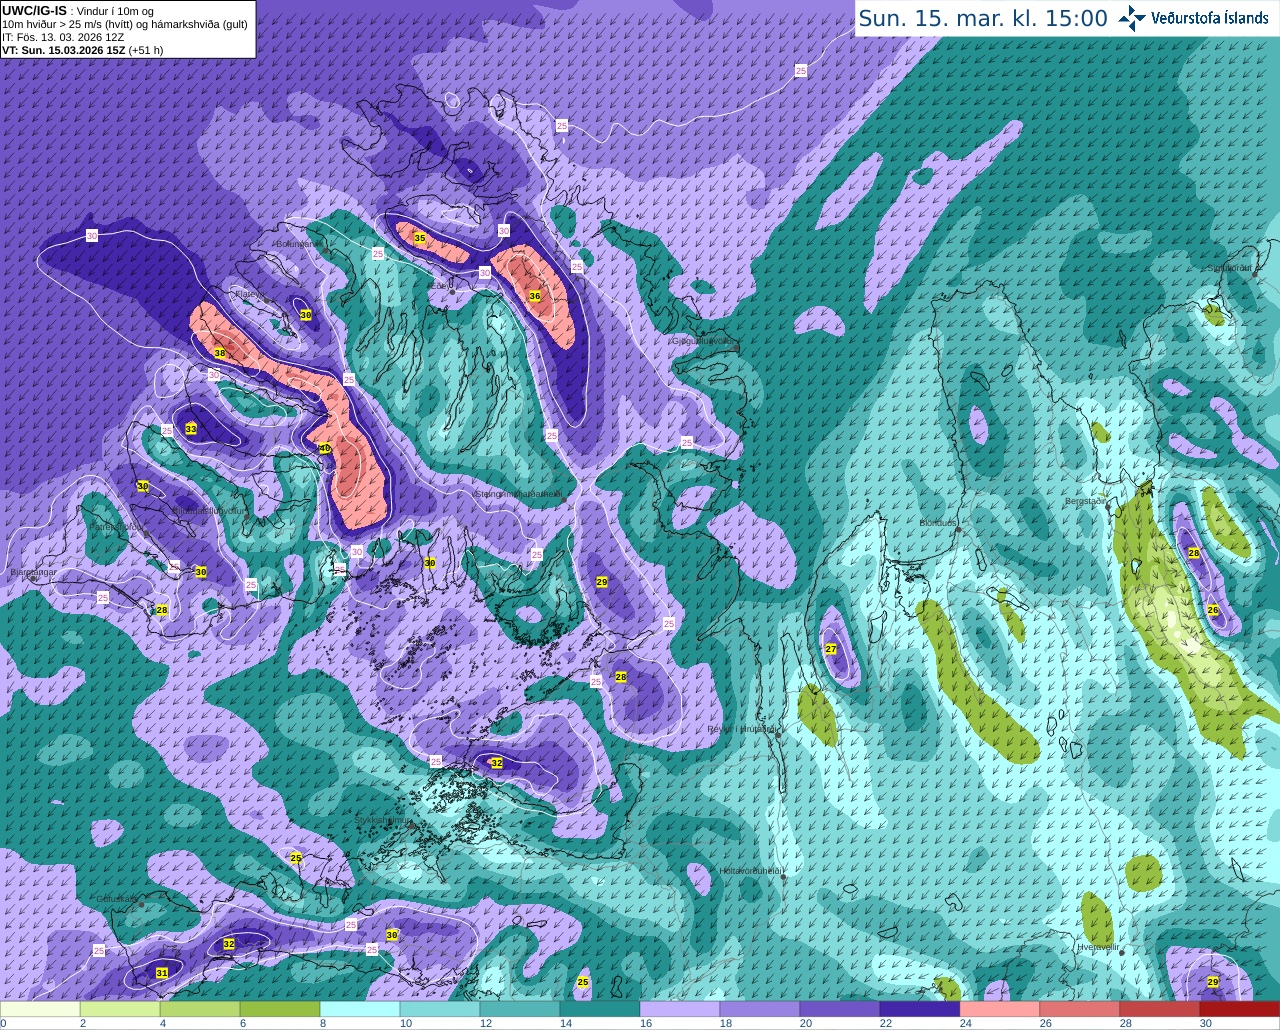Click the 24–26 m/s salmon pink legend swatch

(1000, 1009)
